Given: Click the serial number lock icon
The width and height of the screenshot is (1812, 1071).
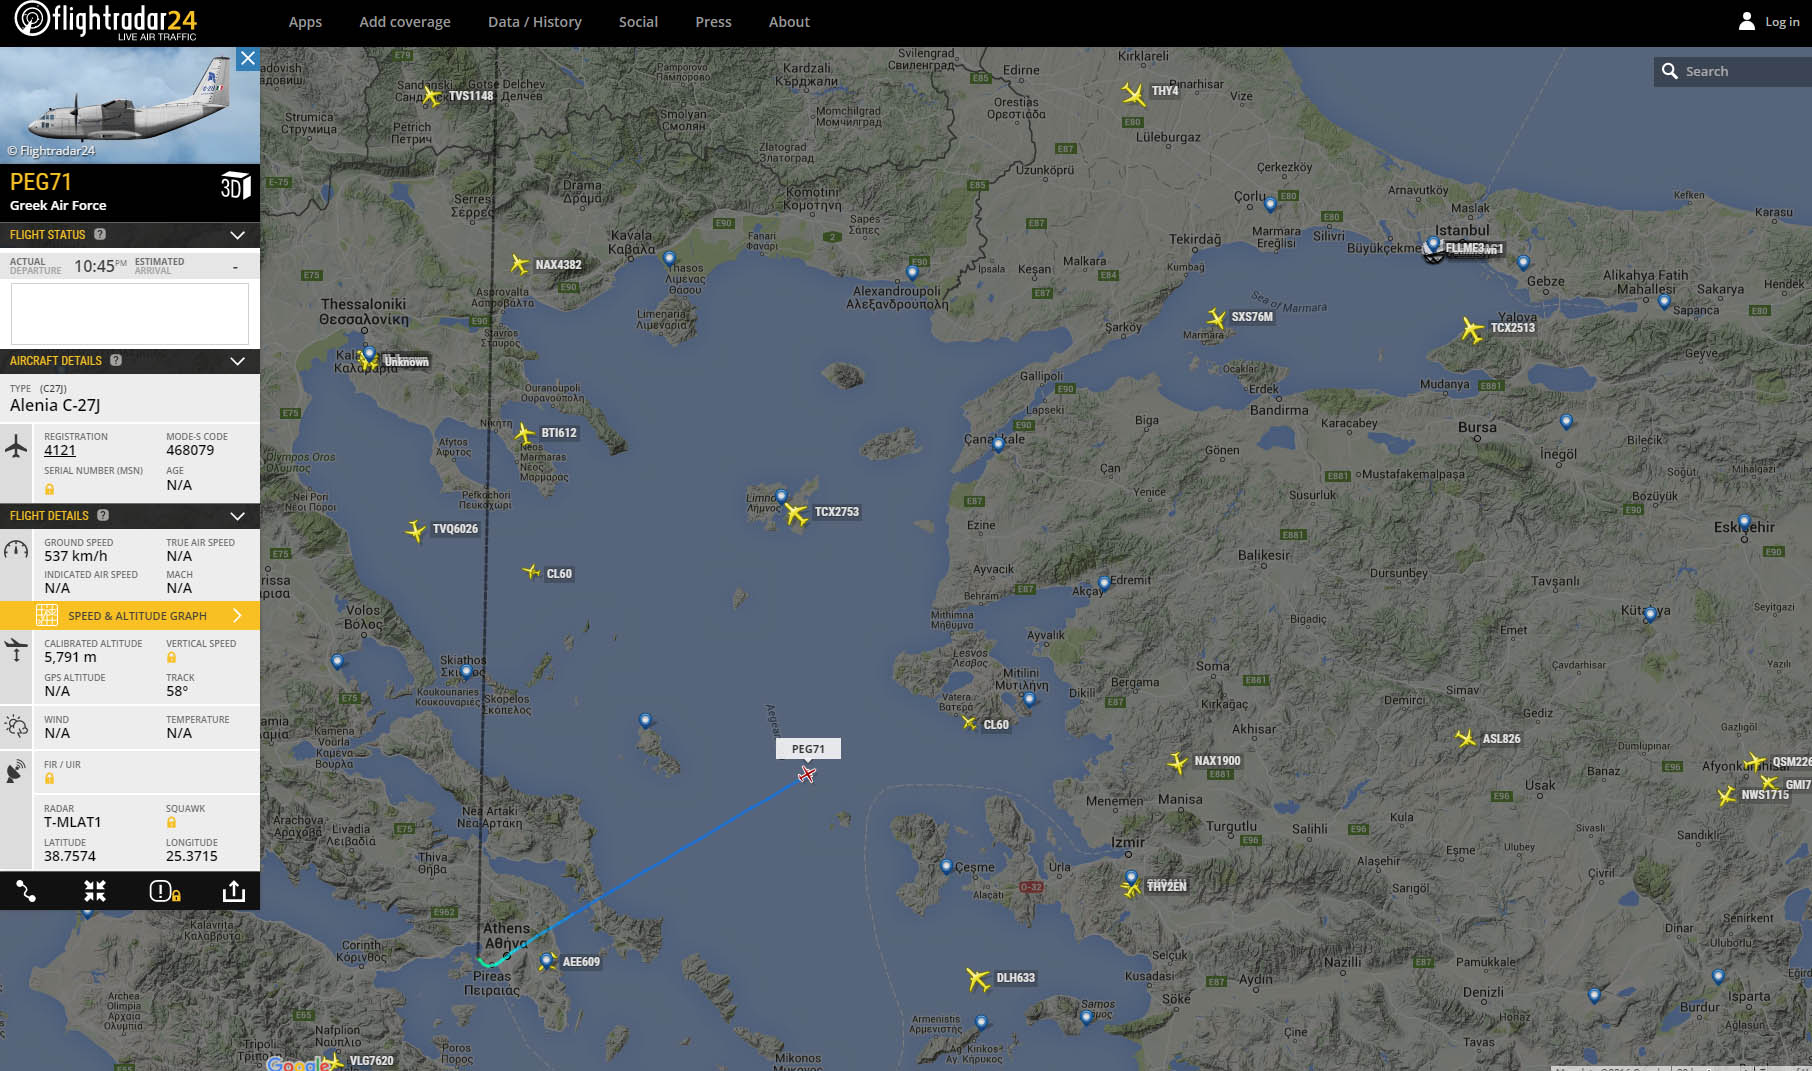Looking at the screenshot, I should point(49,489).
